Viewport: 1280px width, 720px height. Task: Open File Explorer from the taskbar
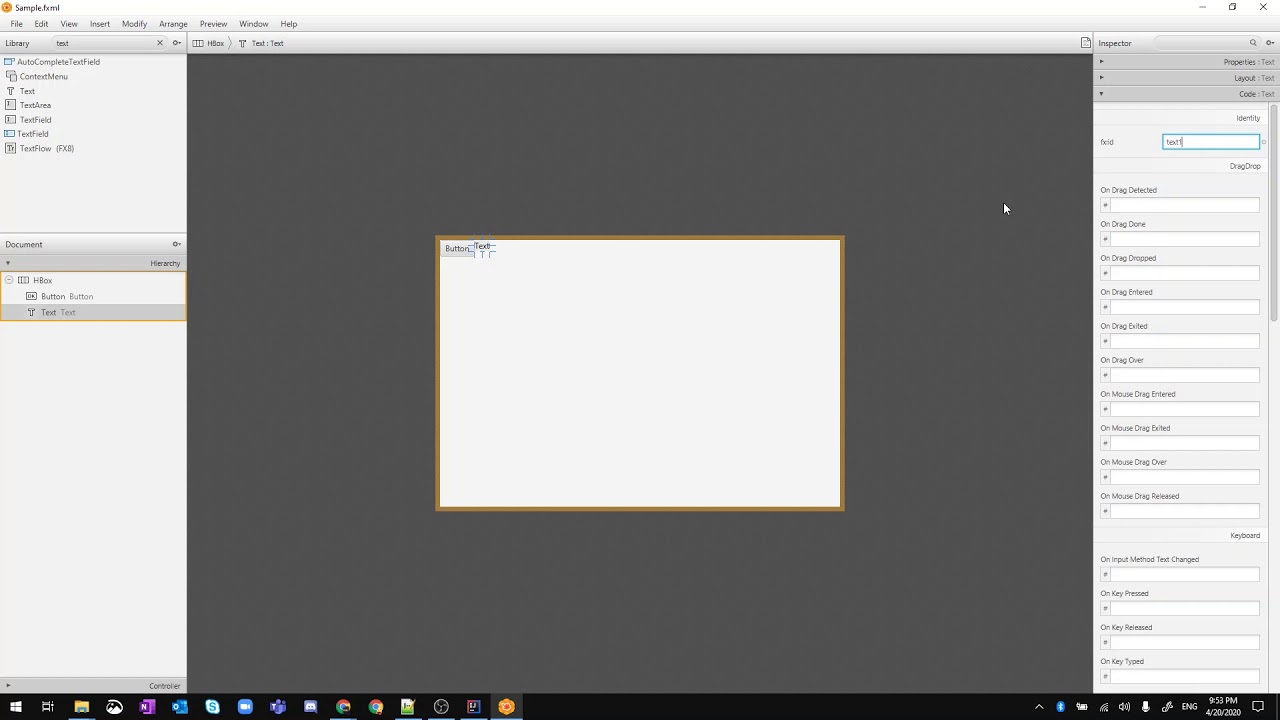(81, 707)
